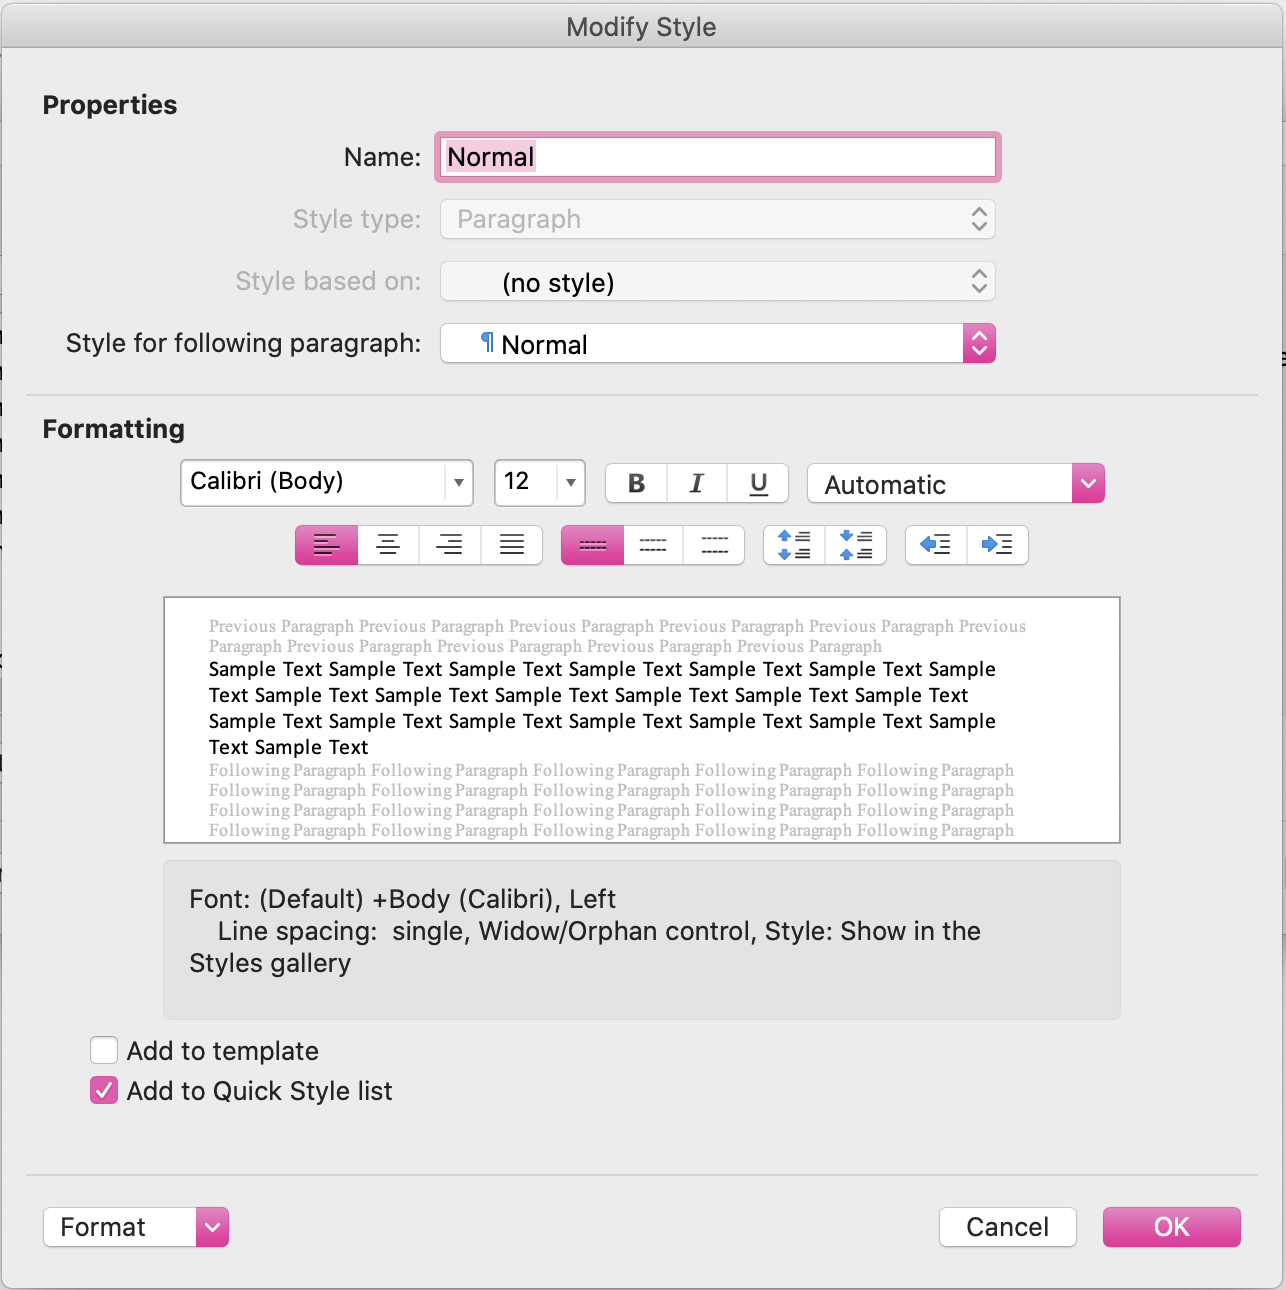
Task: Open the Calibri (Body) font dropdown
Action: (458, 483)
